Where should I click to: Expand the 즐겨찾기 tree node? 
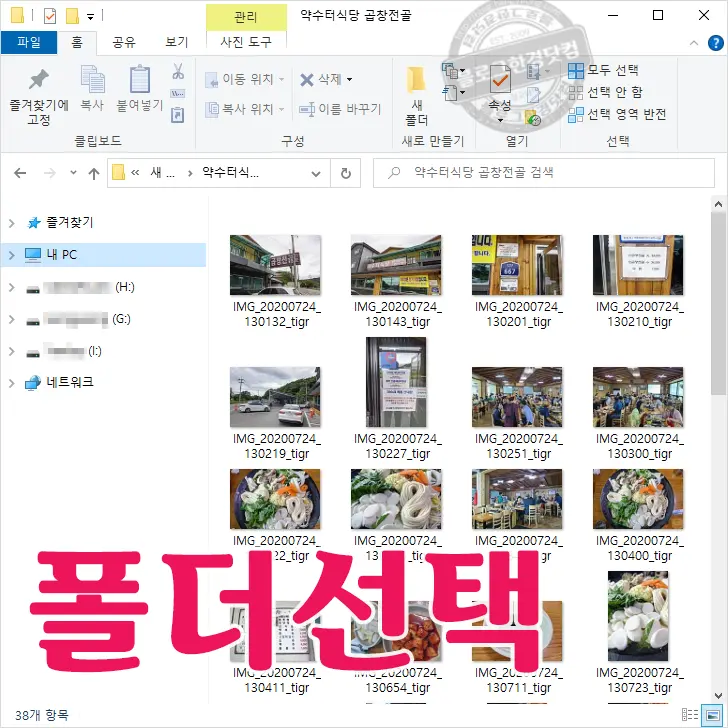coord(12,223)
